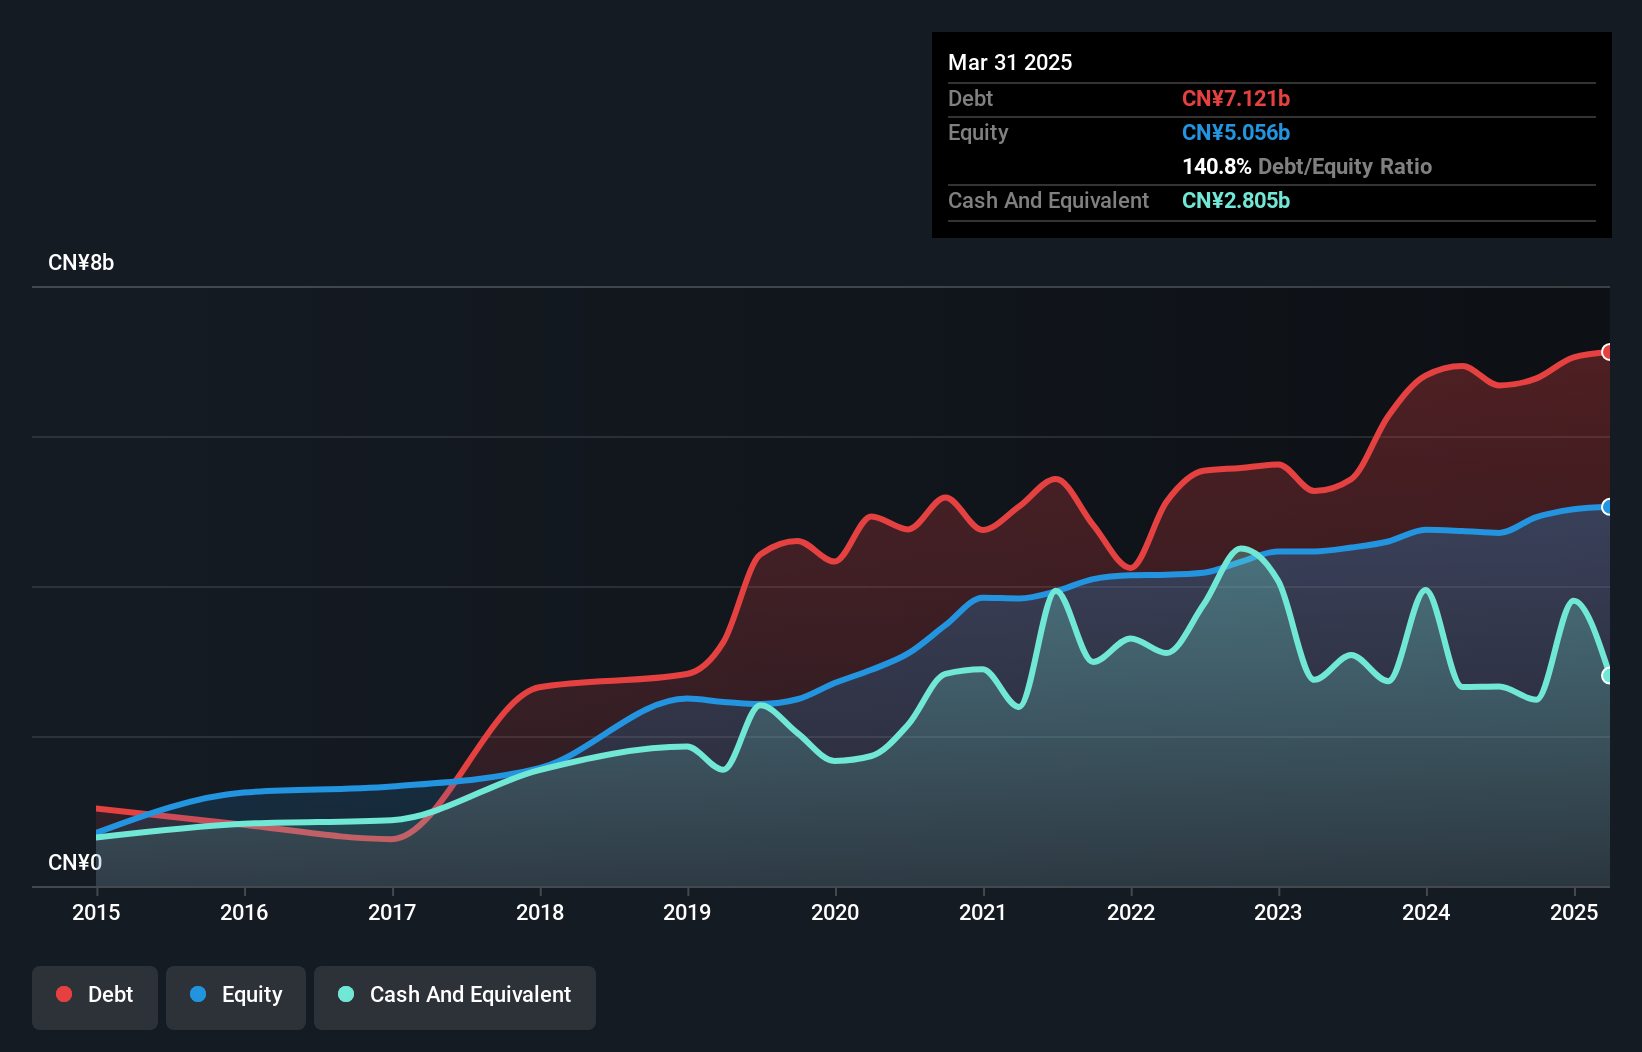The height and width of the screenshot is (1052, 1642).
Task: Select the 2023 x-axis label
Action: (x=1278, y=912)
